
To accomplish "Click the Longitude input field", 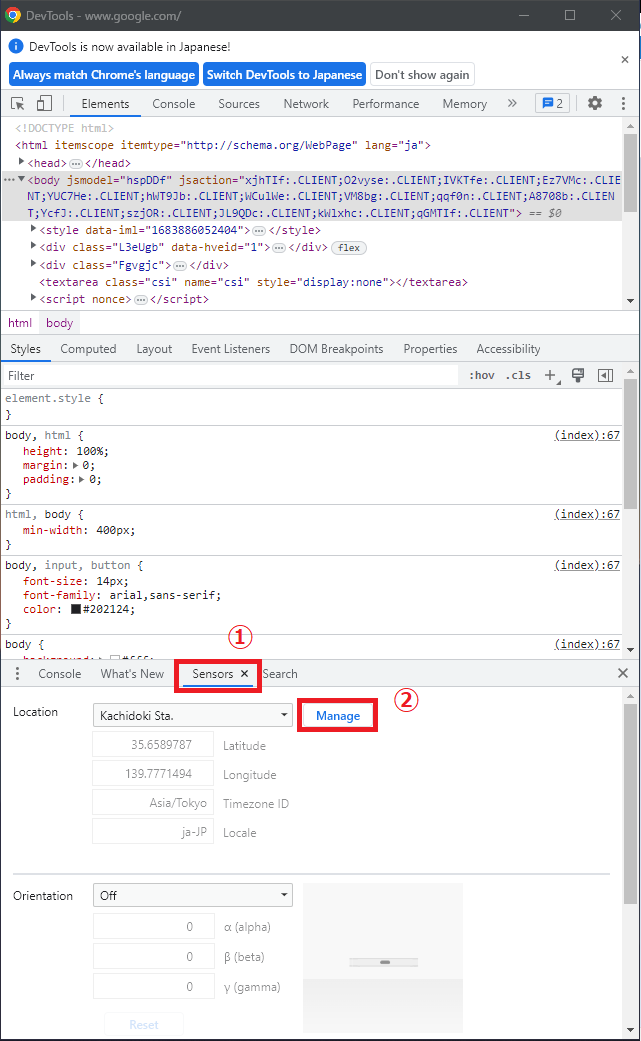I will pos(153,774).
